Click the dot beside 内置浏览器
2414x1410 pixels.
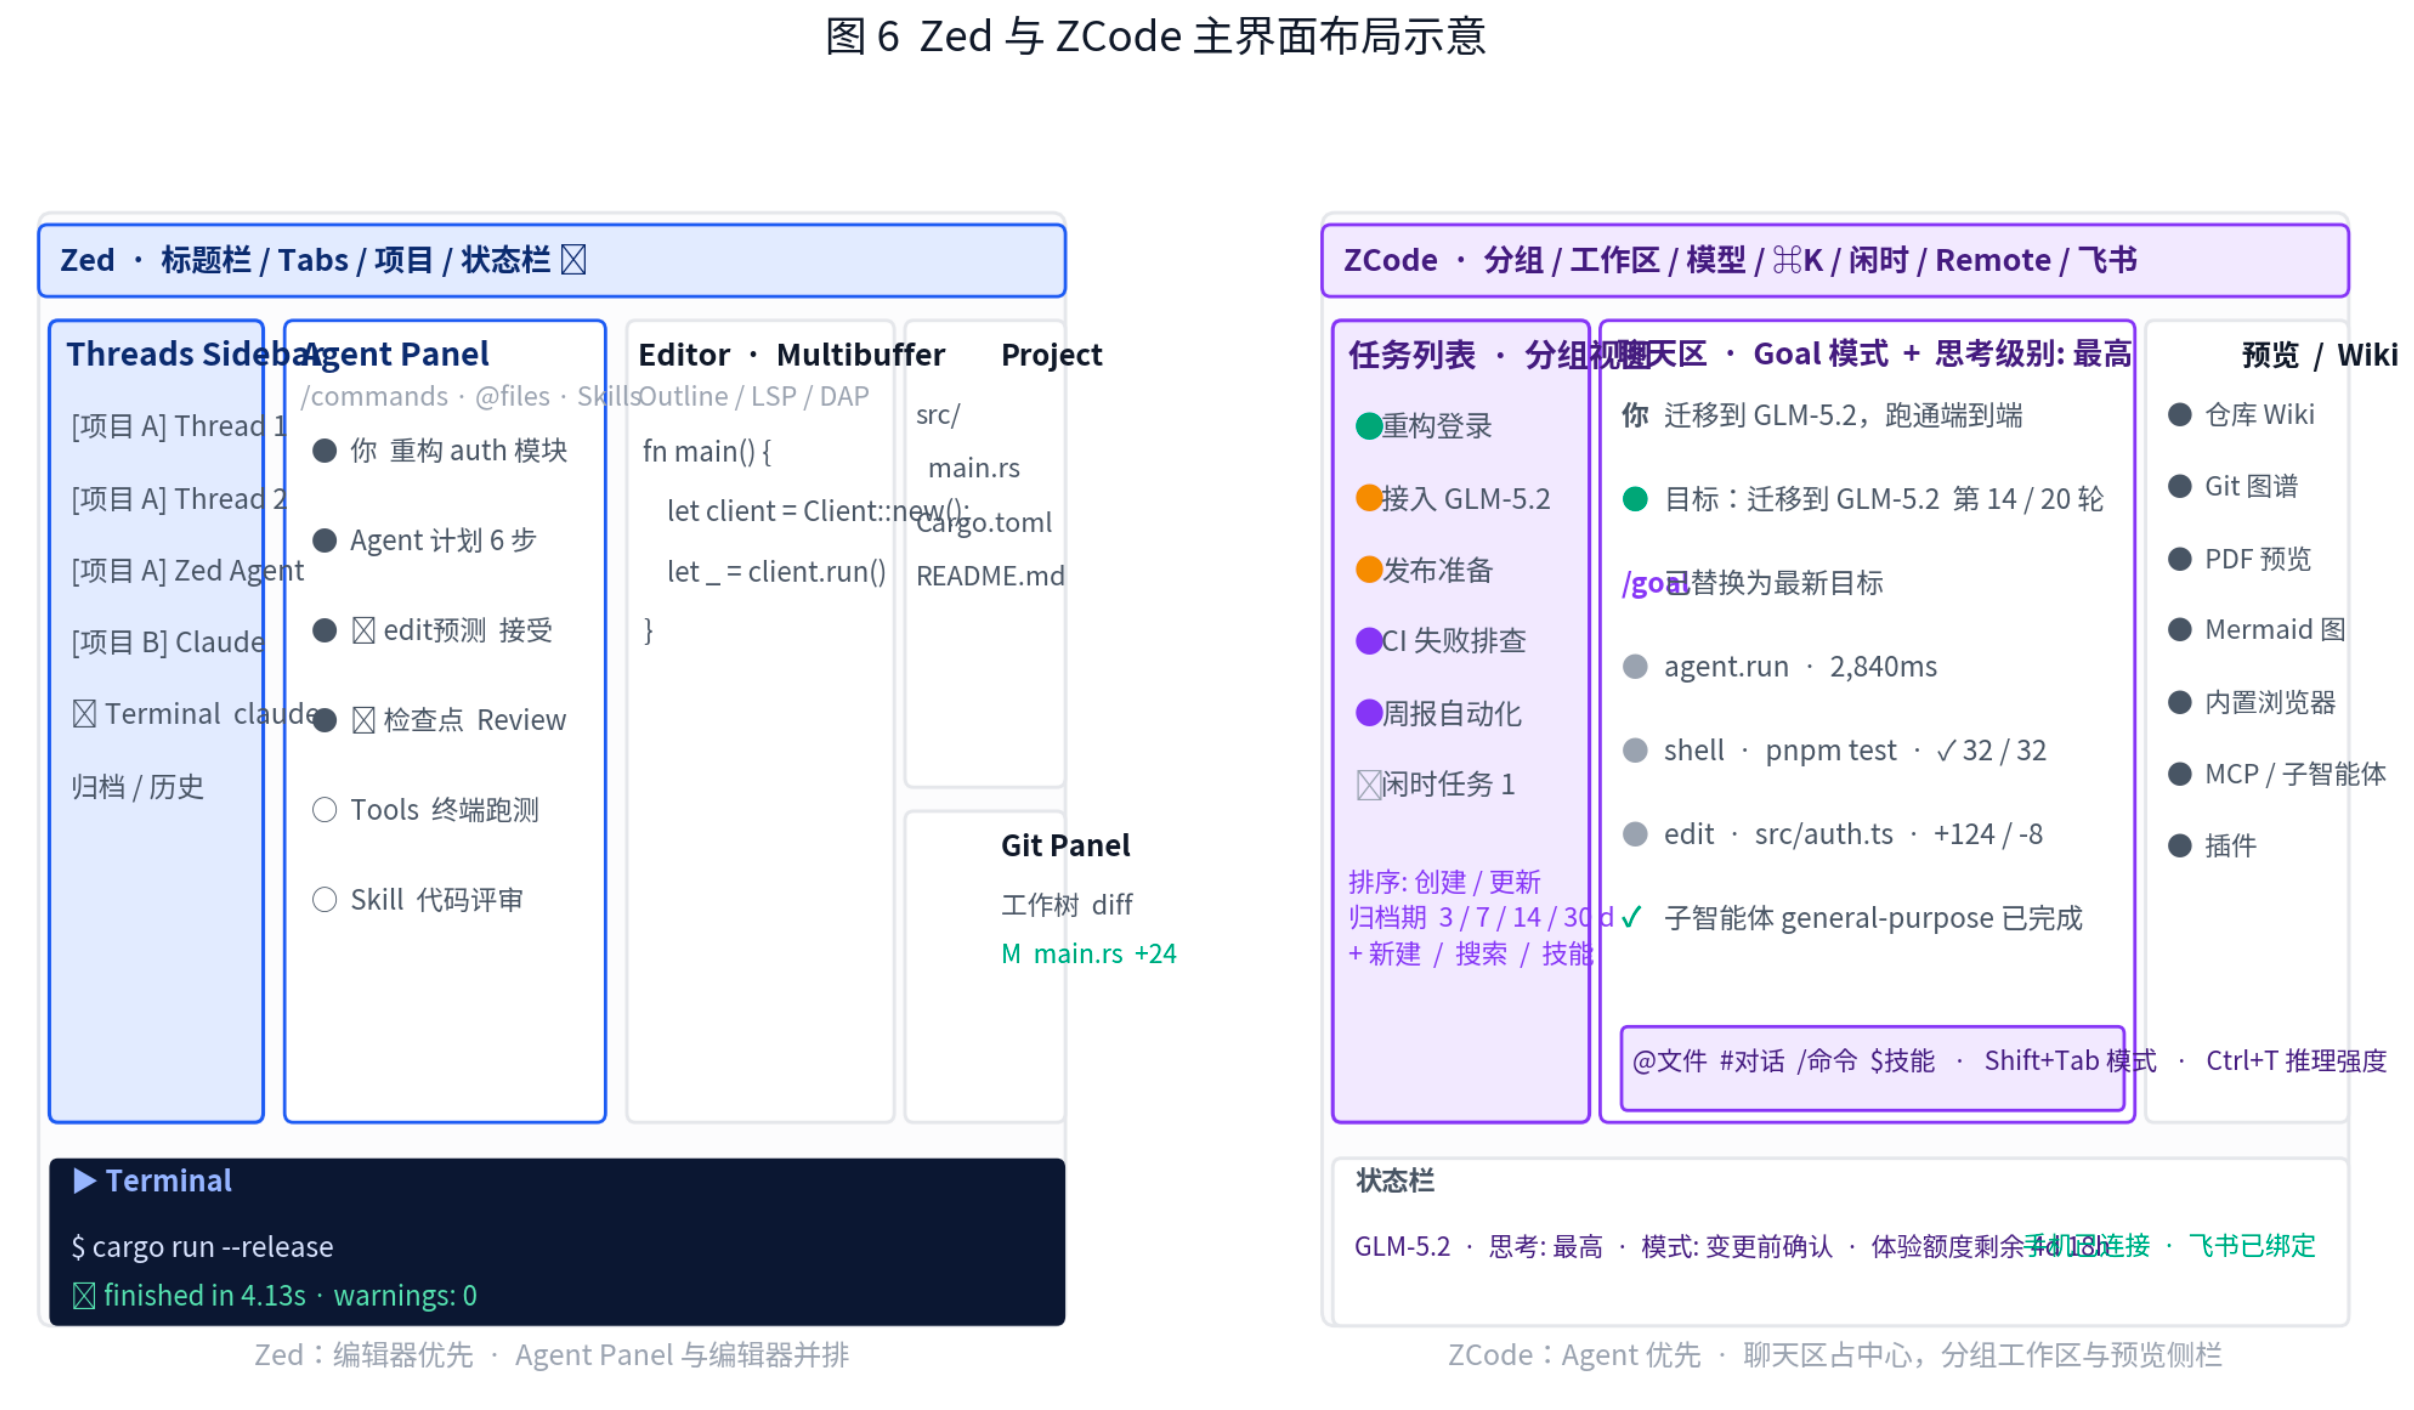pyautogui.click(x=2180, y=702)
